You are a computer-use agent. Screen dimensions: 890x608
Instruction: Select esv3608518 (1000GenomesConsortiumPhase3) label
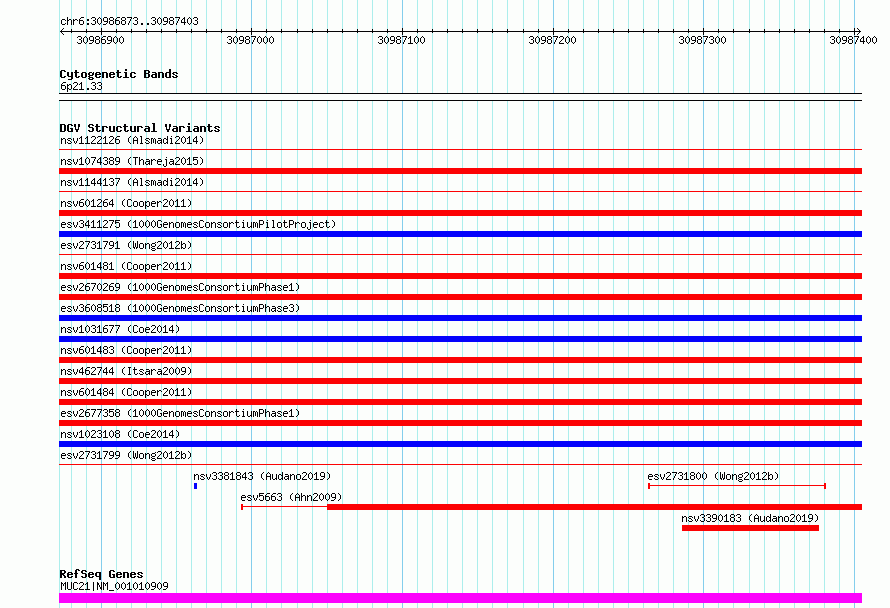point(180,308)
